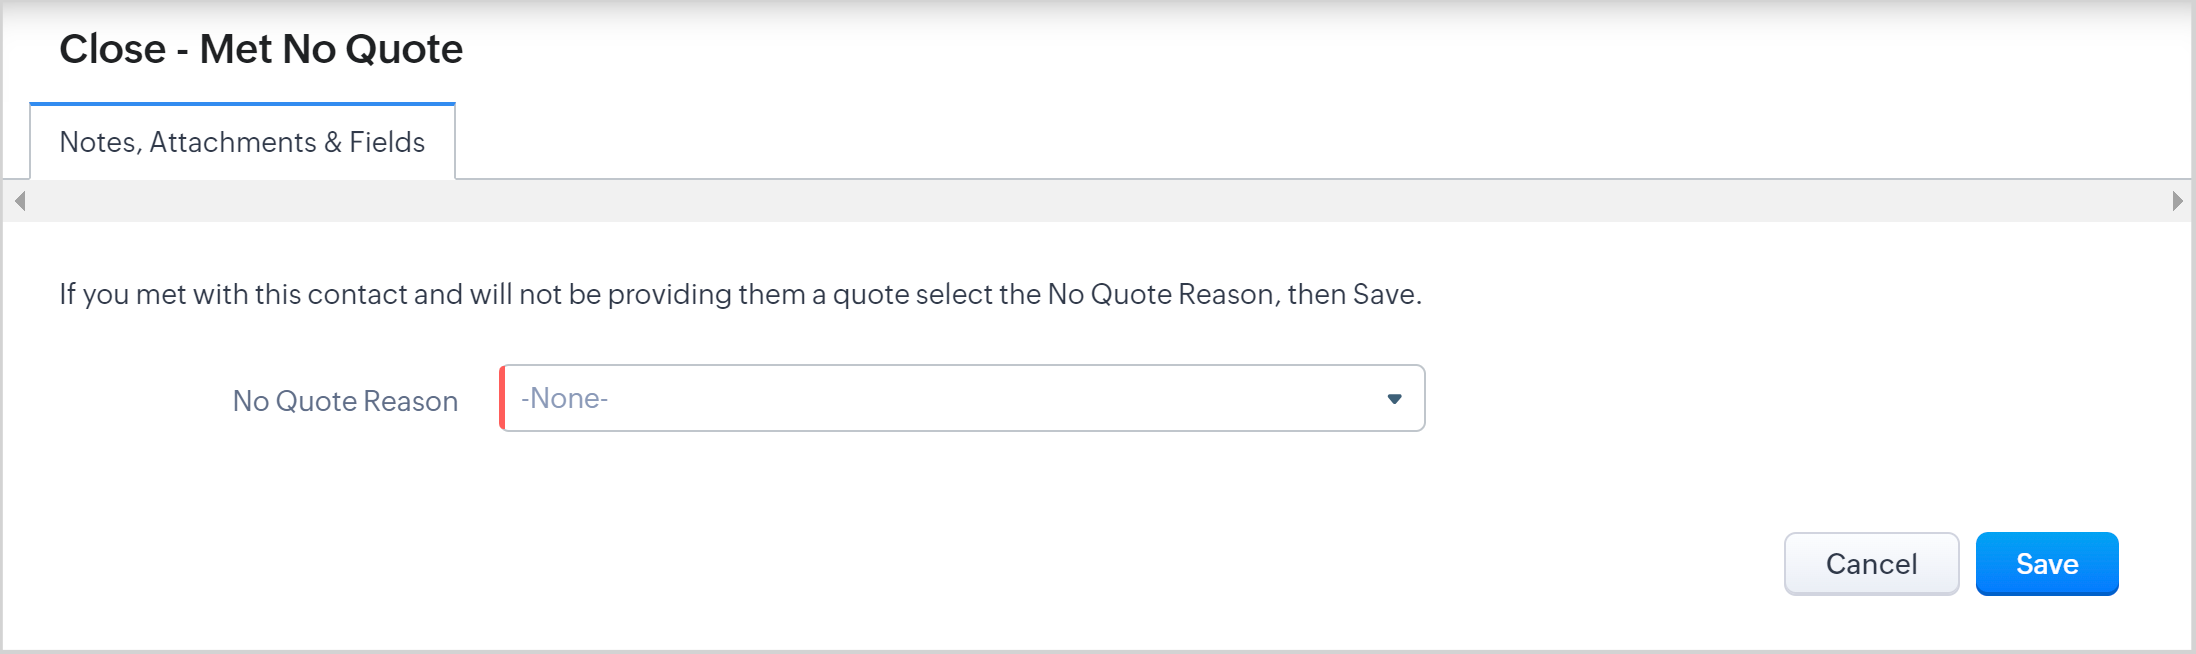Click the left end of the tab scrollbar
2196x654 pixels.
click(19, 201)
